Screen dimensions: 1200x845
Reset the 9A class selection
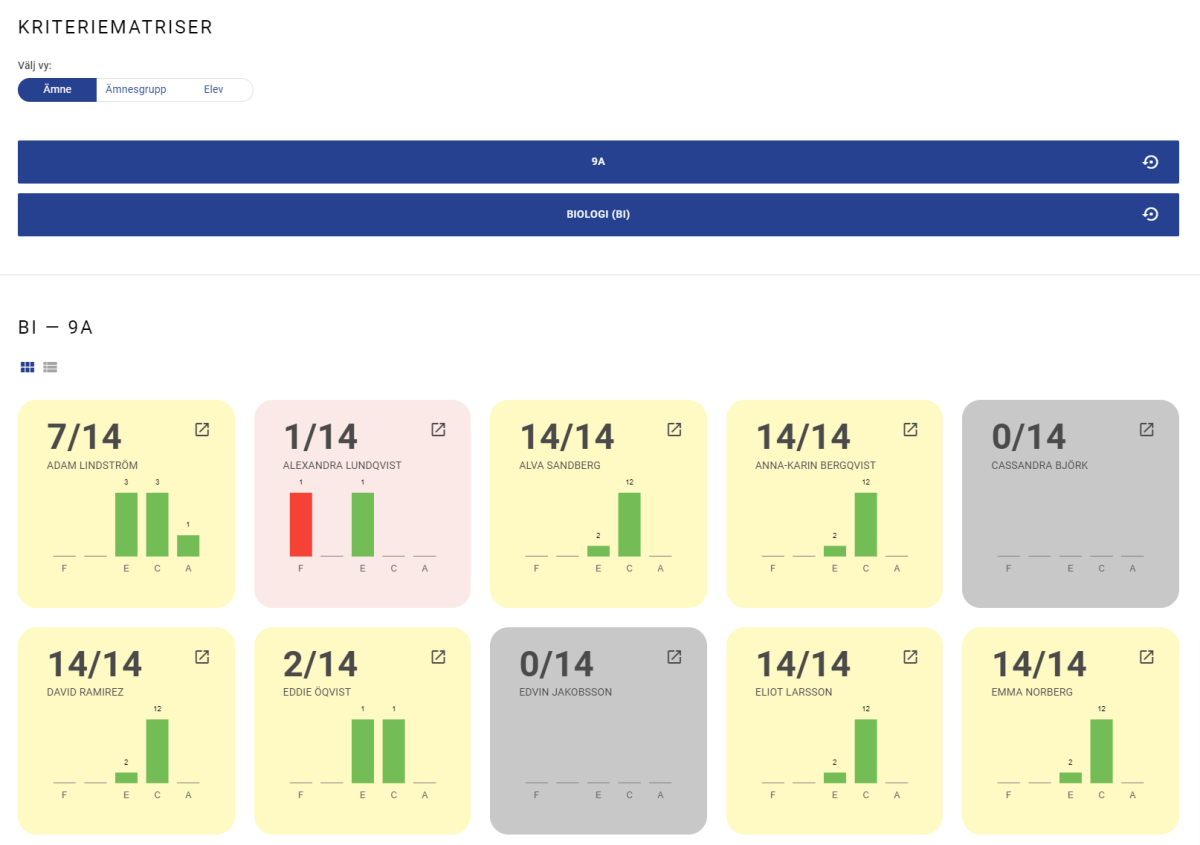[x=1150, y=162]
